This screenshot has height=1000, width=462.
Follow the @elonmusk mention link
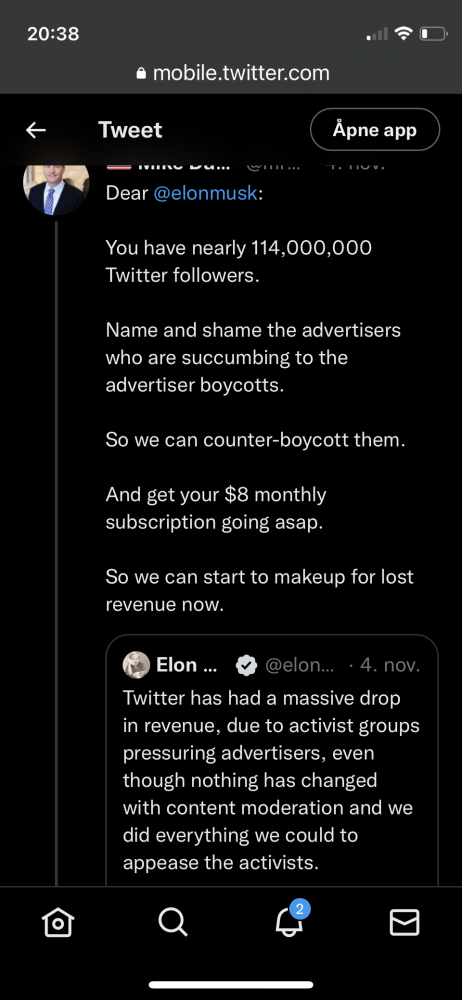tap(205, 193)
